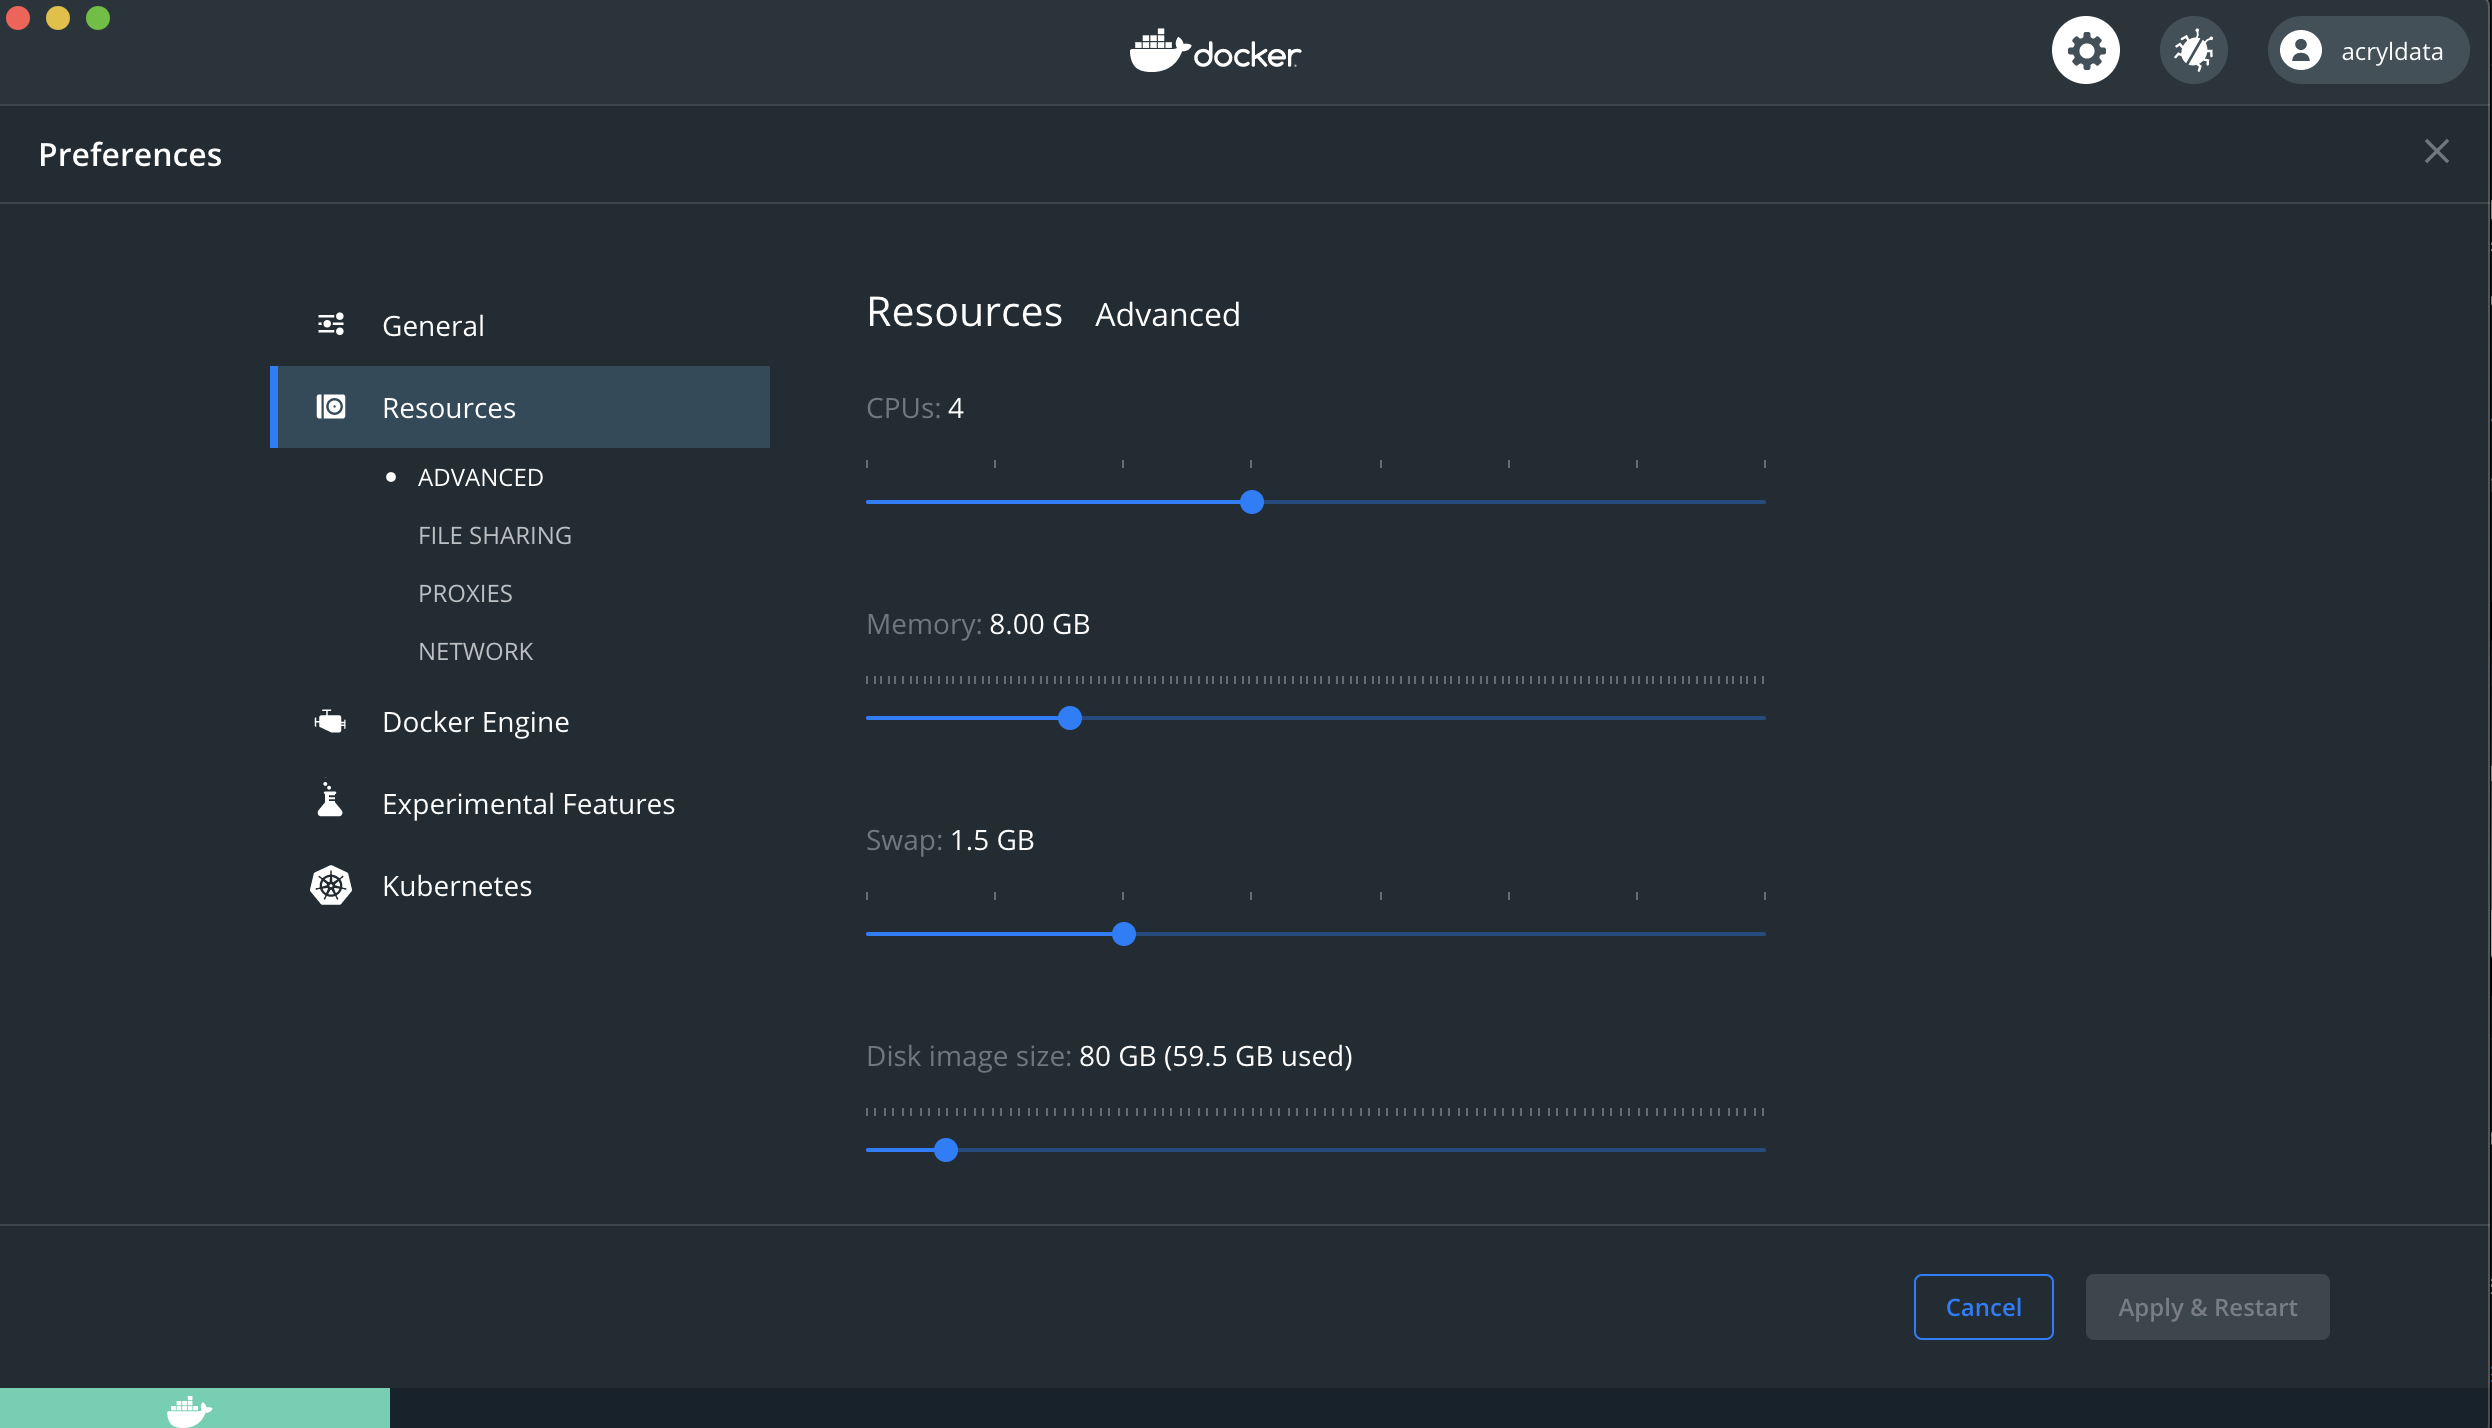Click the CPUs slider handle

(x=1252, y=502)
